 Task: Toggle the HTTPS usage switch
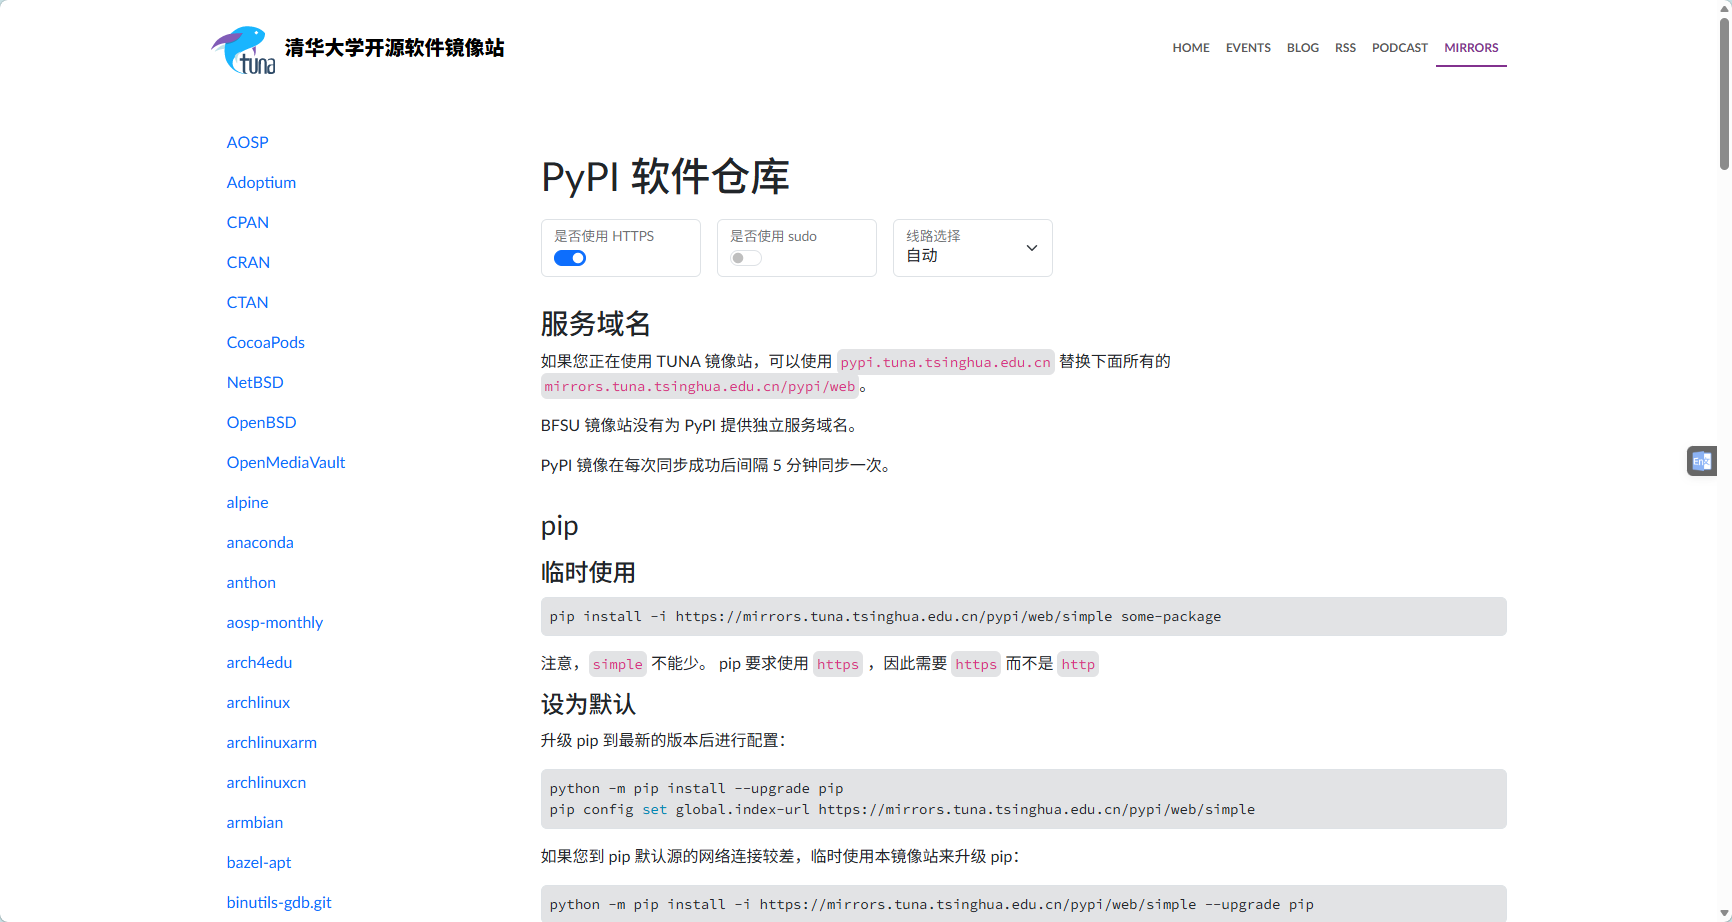[570, 258]
